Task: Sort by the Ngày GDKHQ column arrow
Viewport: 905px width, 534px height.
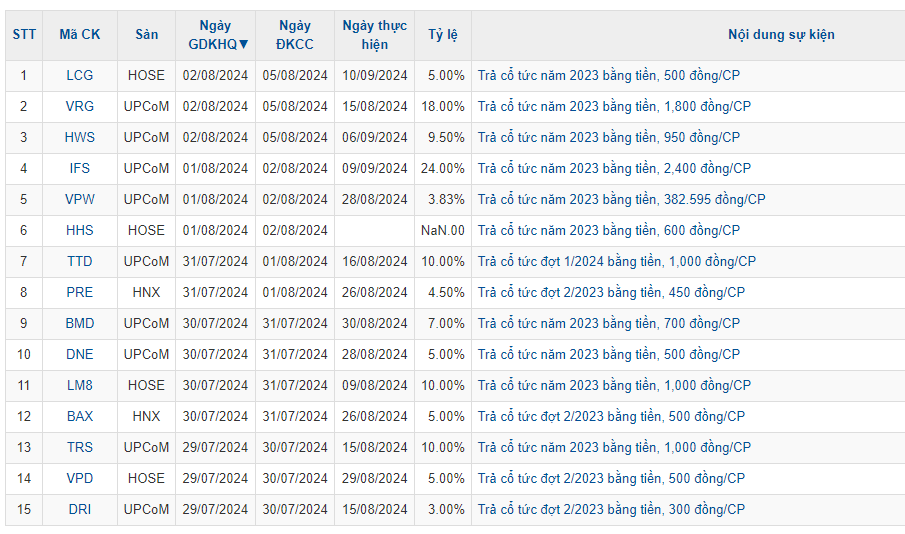Action: pyautogui.click(x=243, y=44)
